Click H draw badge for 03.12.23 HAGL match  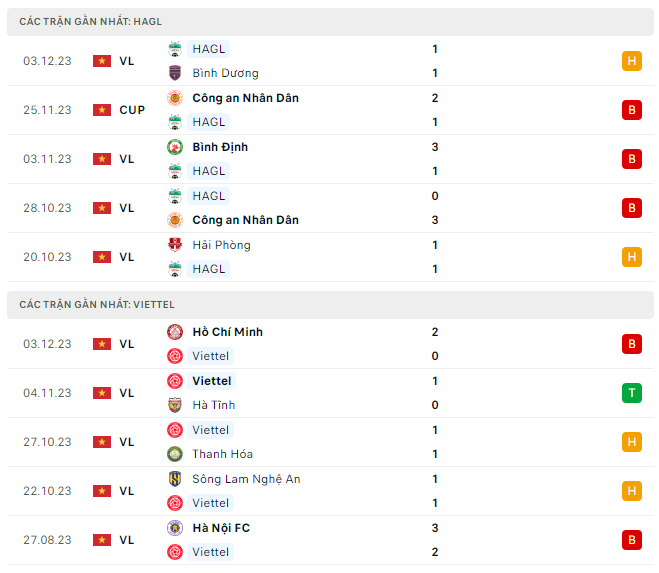(631, 61)
